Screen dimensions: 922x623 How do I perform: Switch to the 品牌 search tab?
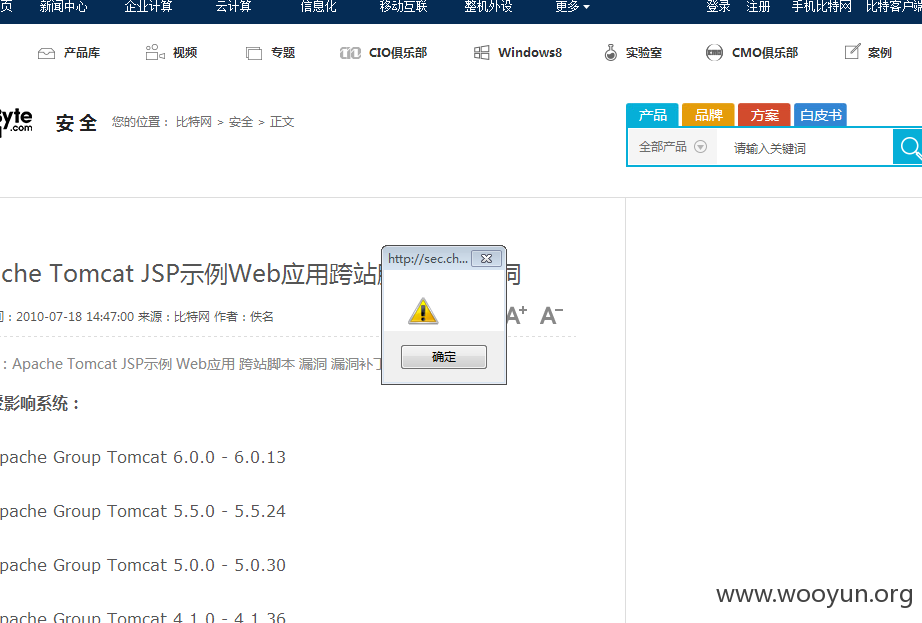tap(708, 115)
